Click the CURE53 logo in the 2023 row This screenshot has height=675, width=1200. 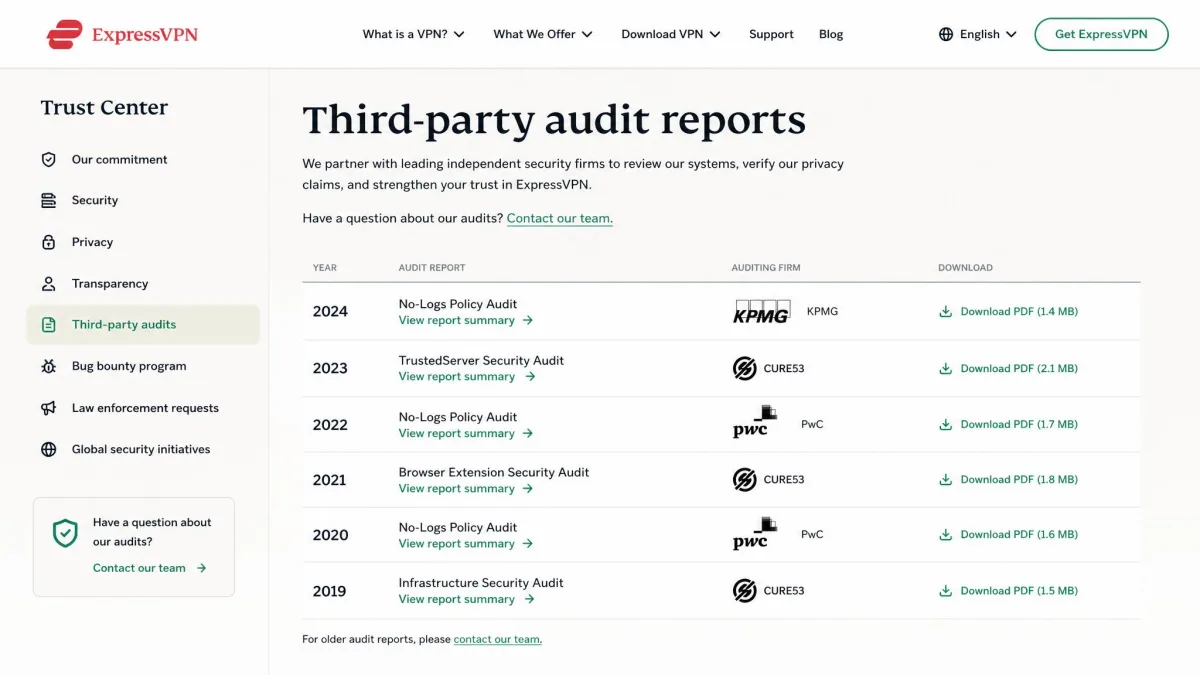pyautogui.click(x=745, y=368)
